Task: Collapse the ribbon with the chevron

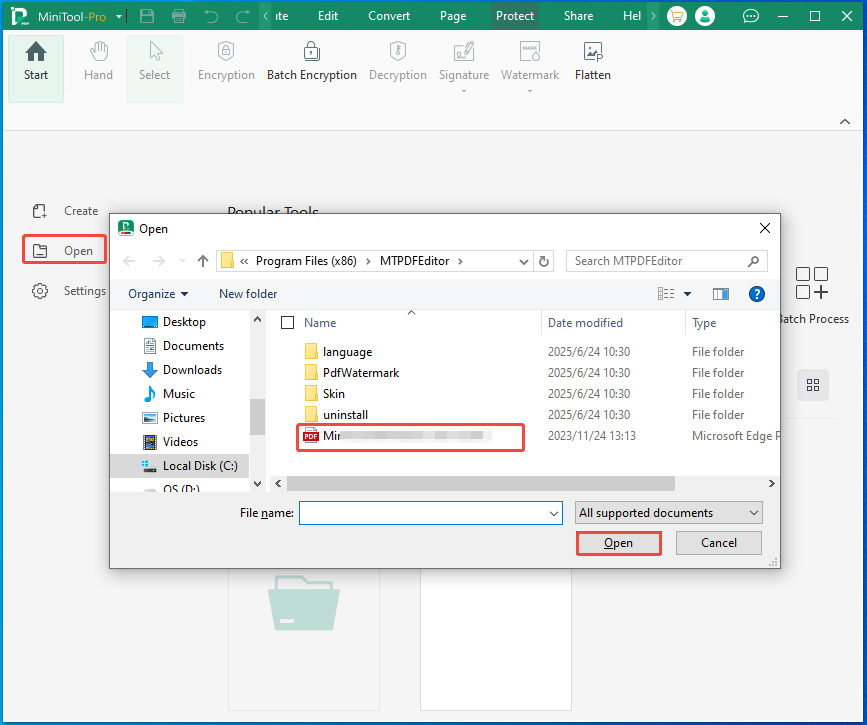Action: tap(845, 122)
